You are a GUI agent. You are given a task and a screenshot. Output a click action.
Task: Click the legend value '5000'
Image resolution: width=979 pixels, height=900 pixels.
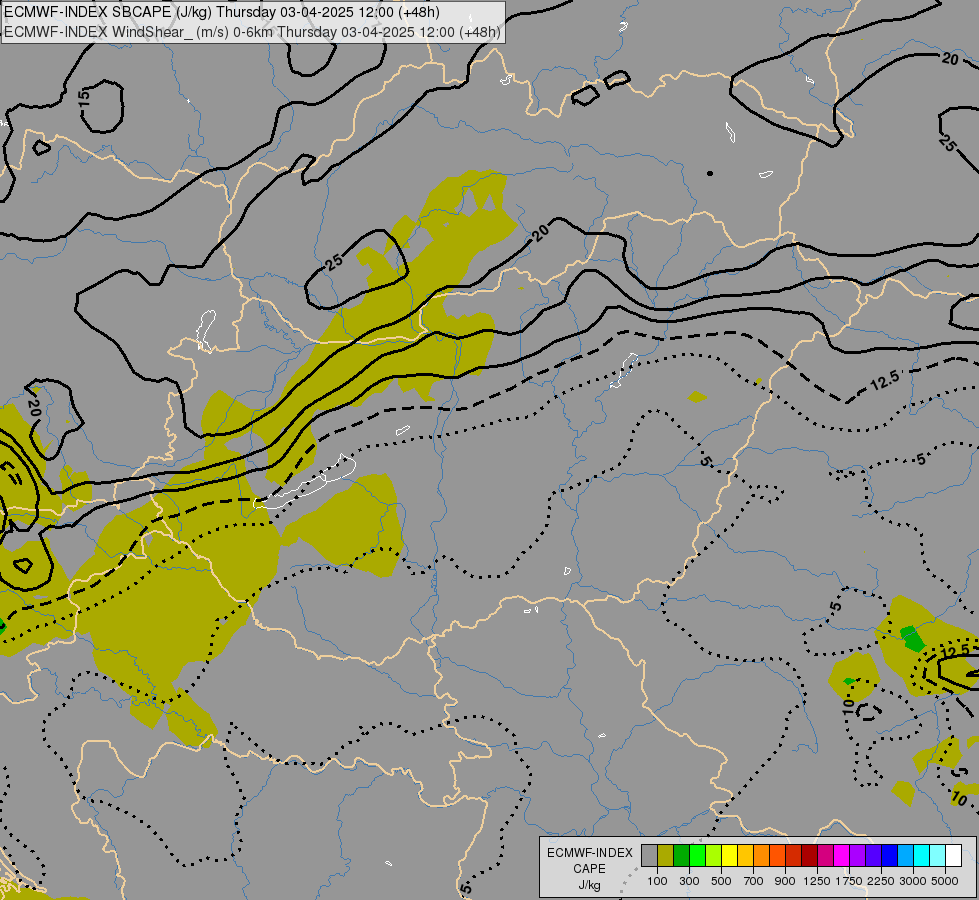(x=945, y=881)
